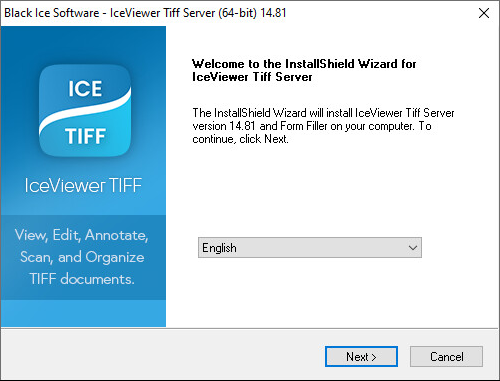Click the Black Ice Software title bar
Screen dimensions: 500x381
[145, 13]
